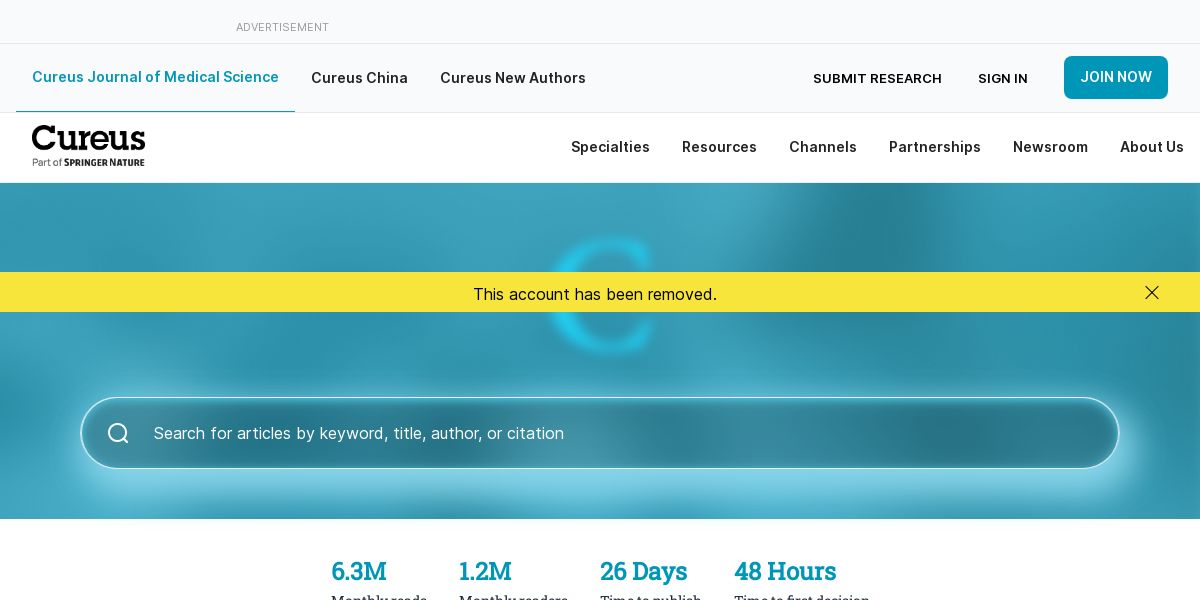
Task: Open the Channels menu
Action: tap(823, 147)
